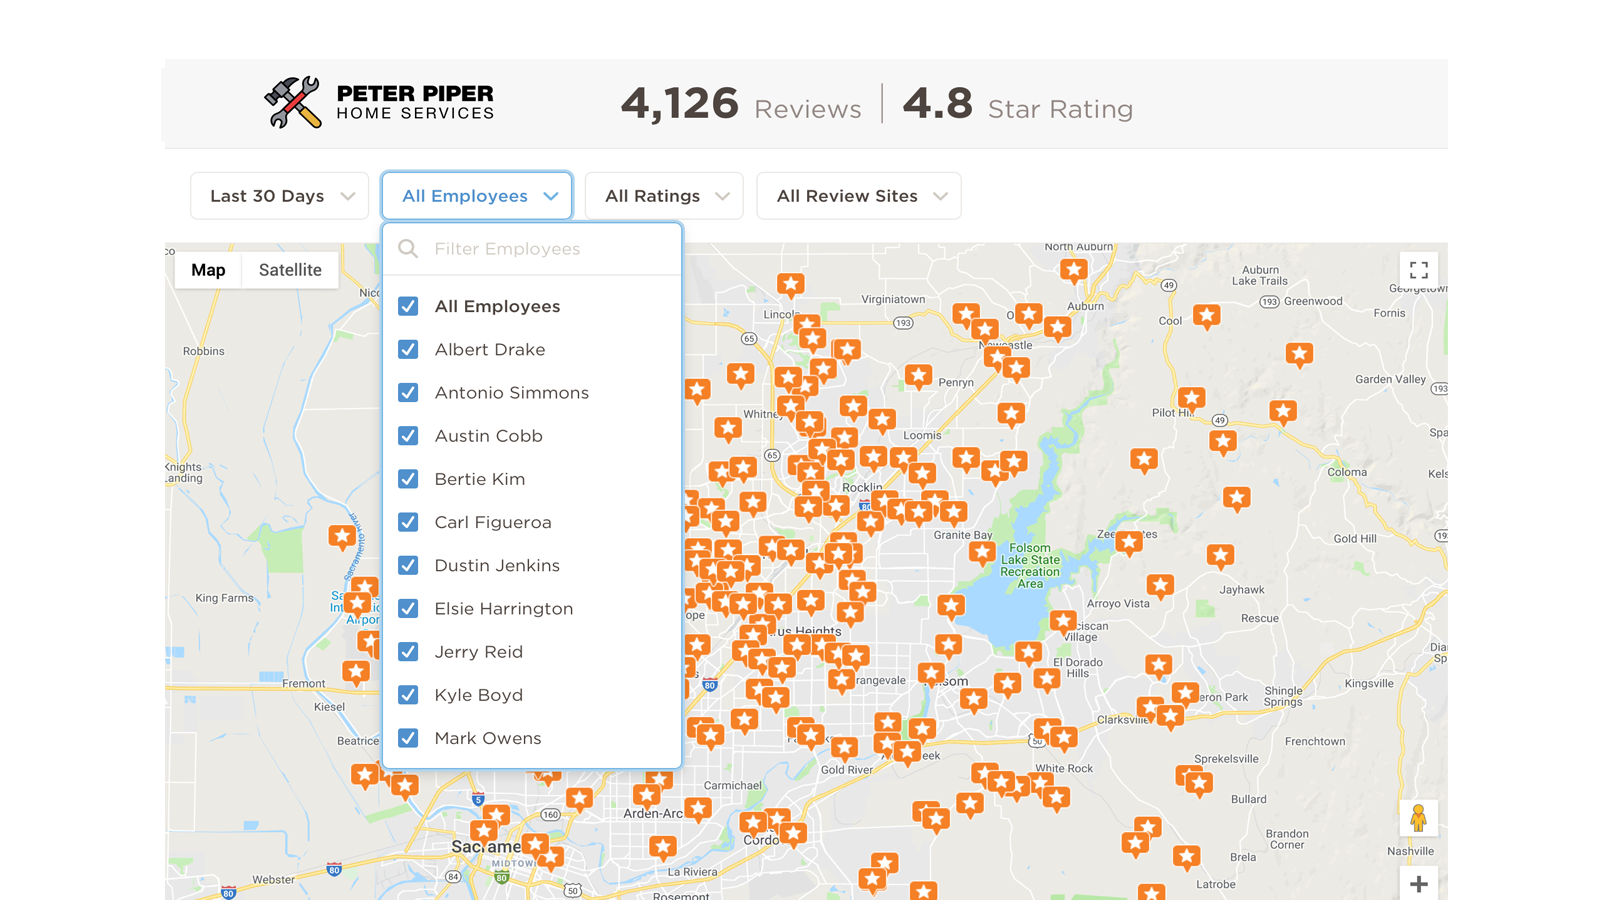Switch to Map view tab
1600x900 pixels.
coord(208,270)
